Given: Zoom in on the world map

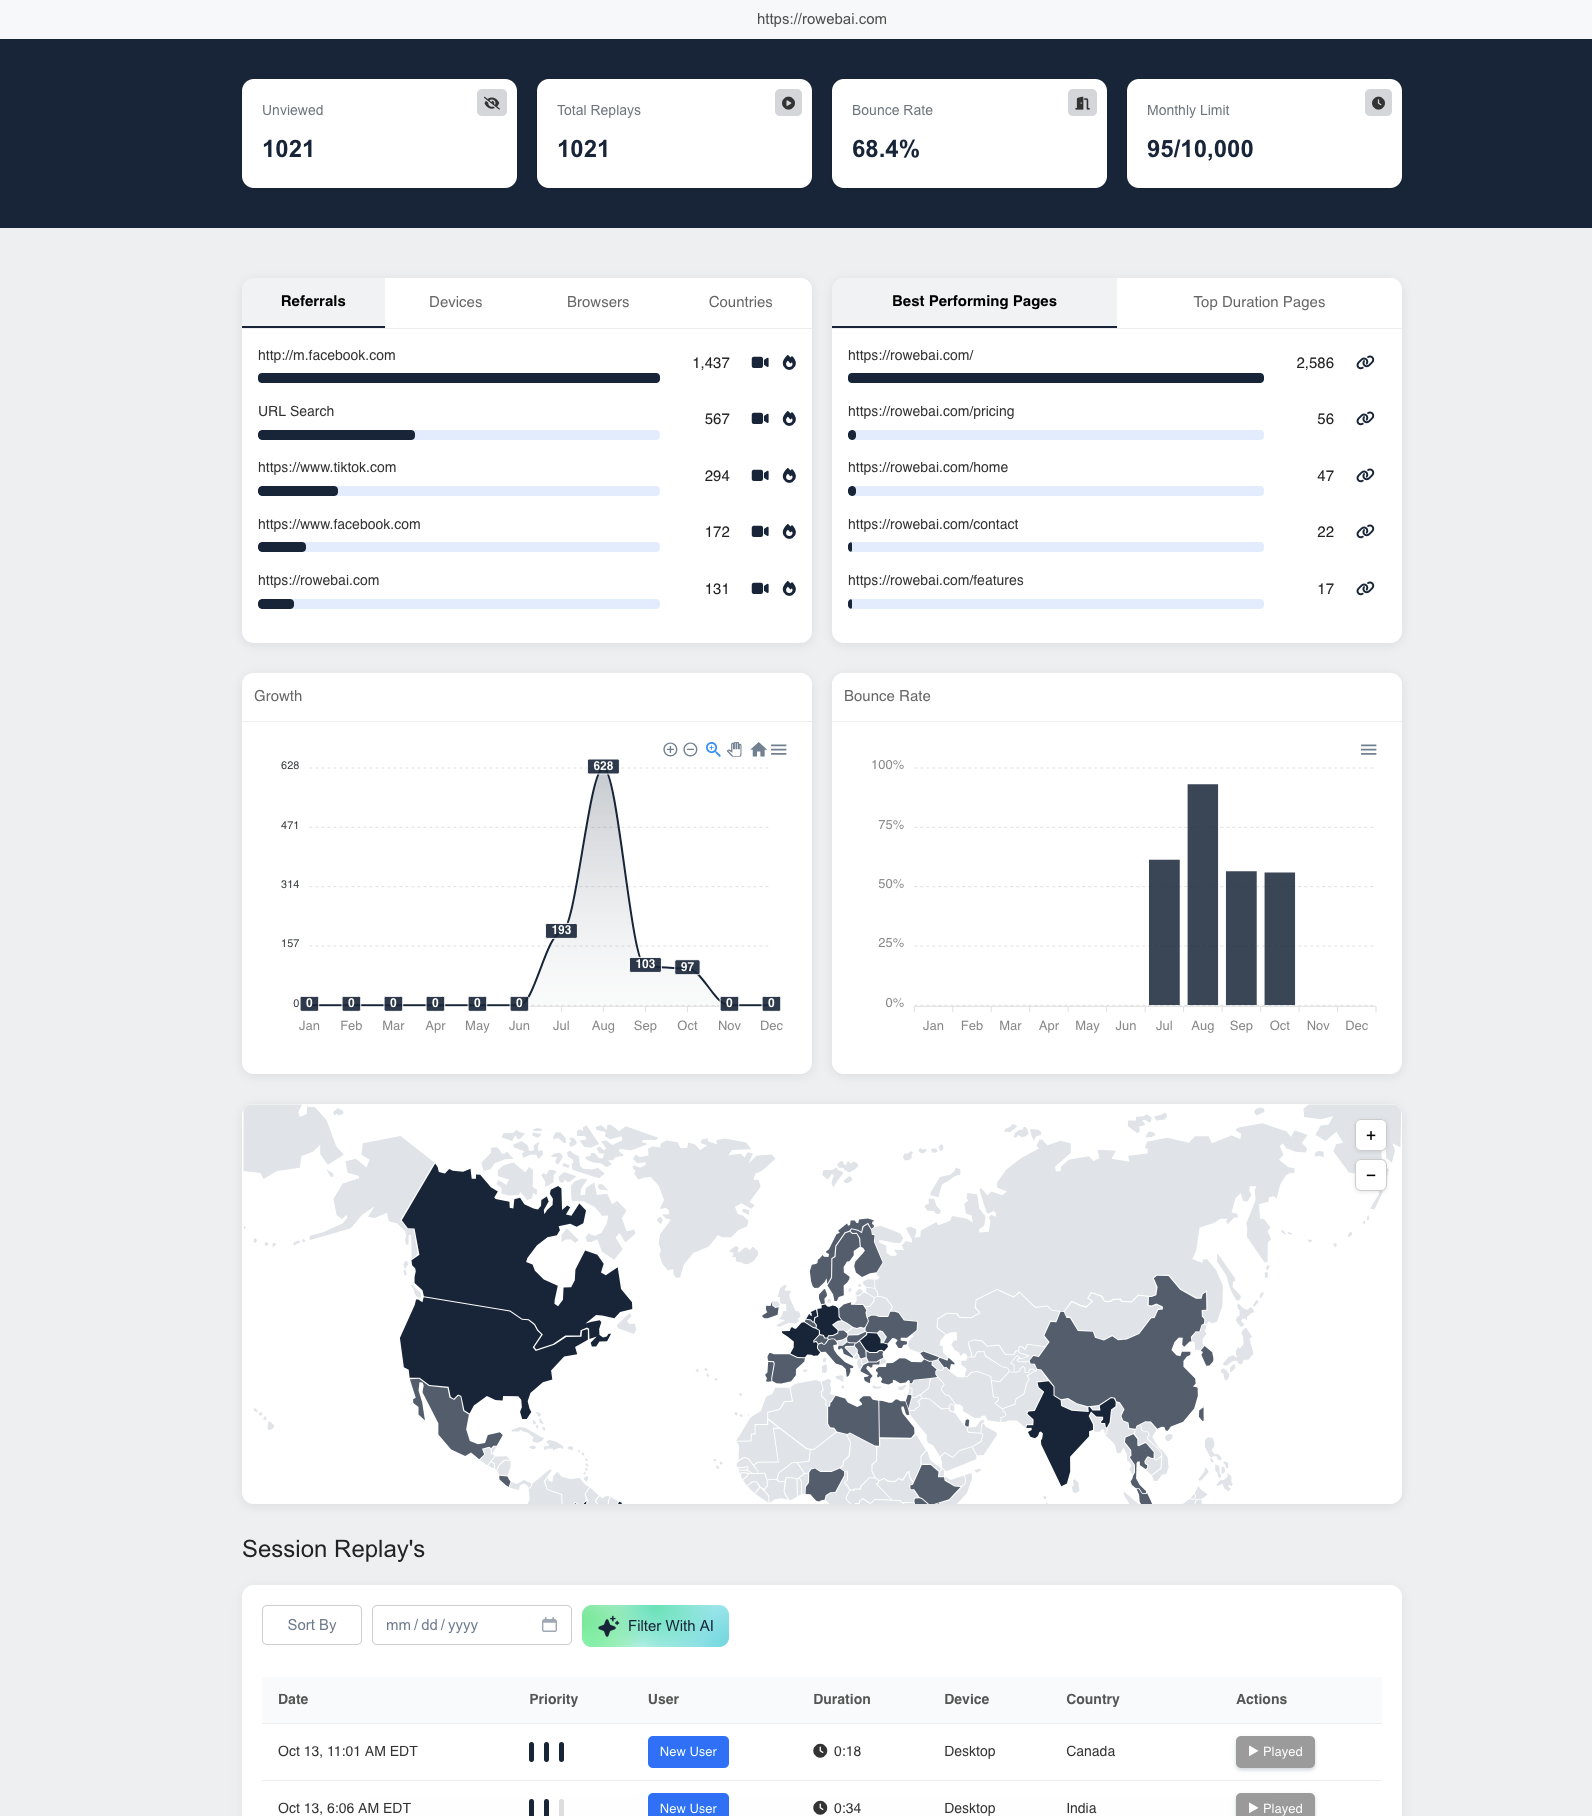Looking at the screenshot, I should [x=1371, y=1135].
